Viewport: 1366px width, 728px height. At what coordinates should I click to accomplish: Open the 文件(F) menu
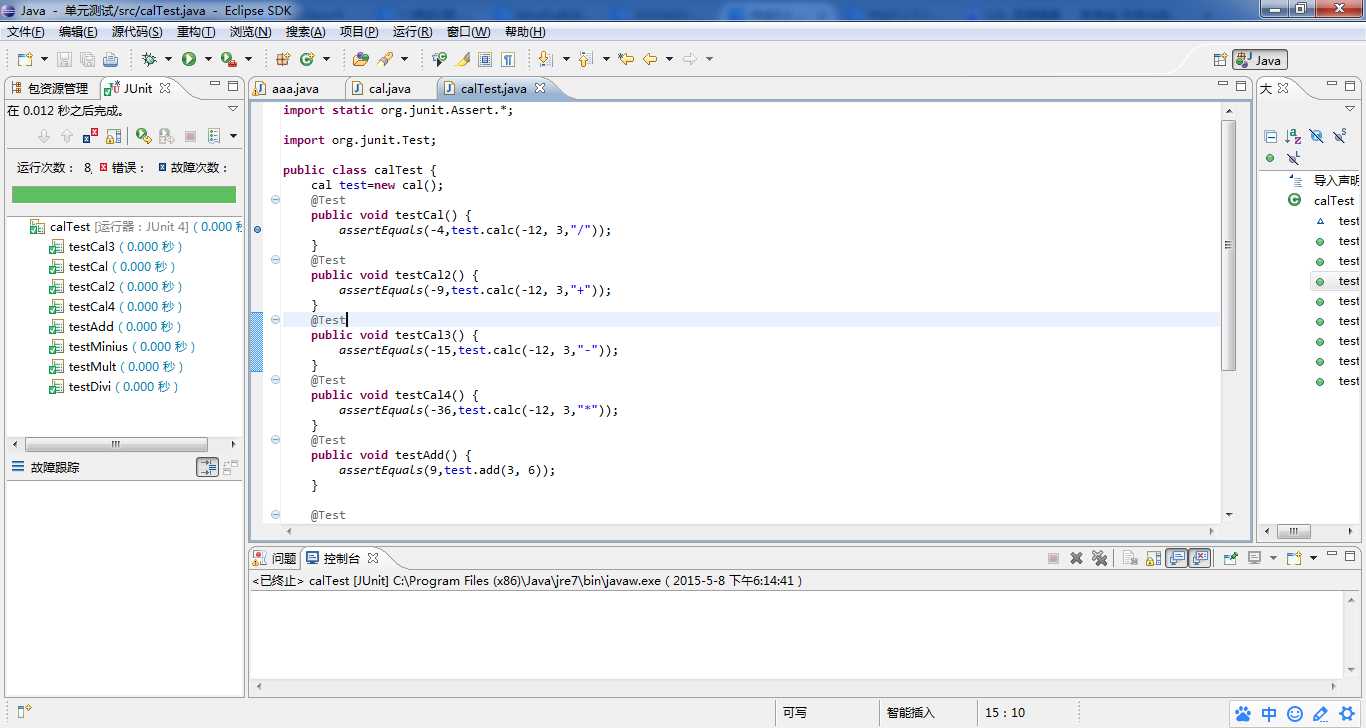point(26,32)
